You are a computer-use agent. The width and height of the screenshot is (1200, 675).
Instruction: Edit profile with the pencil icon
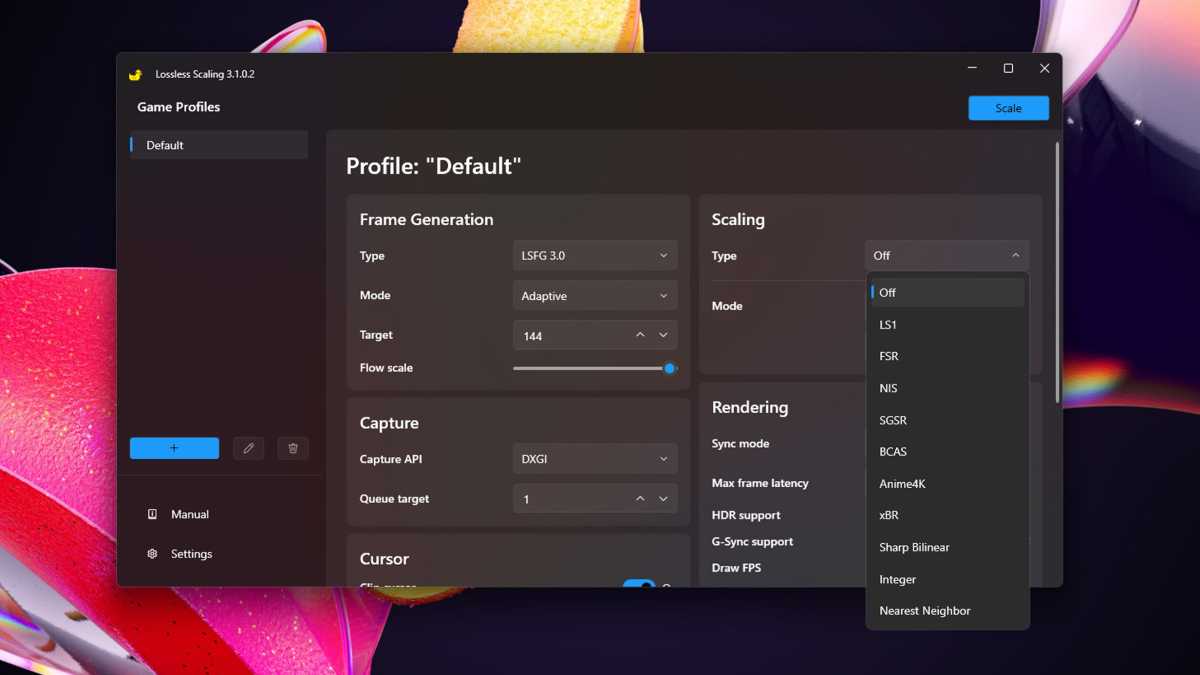(x=248, y=448)
